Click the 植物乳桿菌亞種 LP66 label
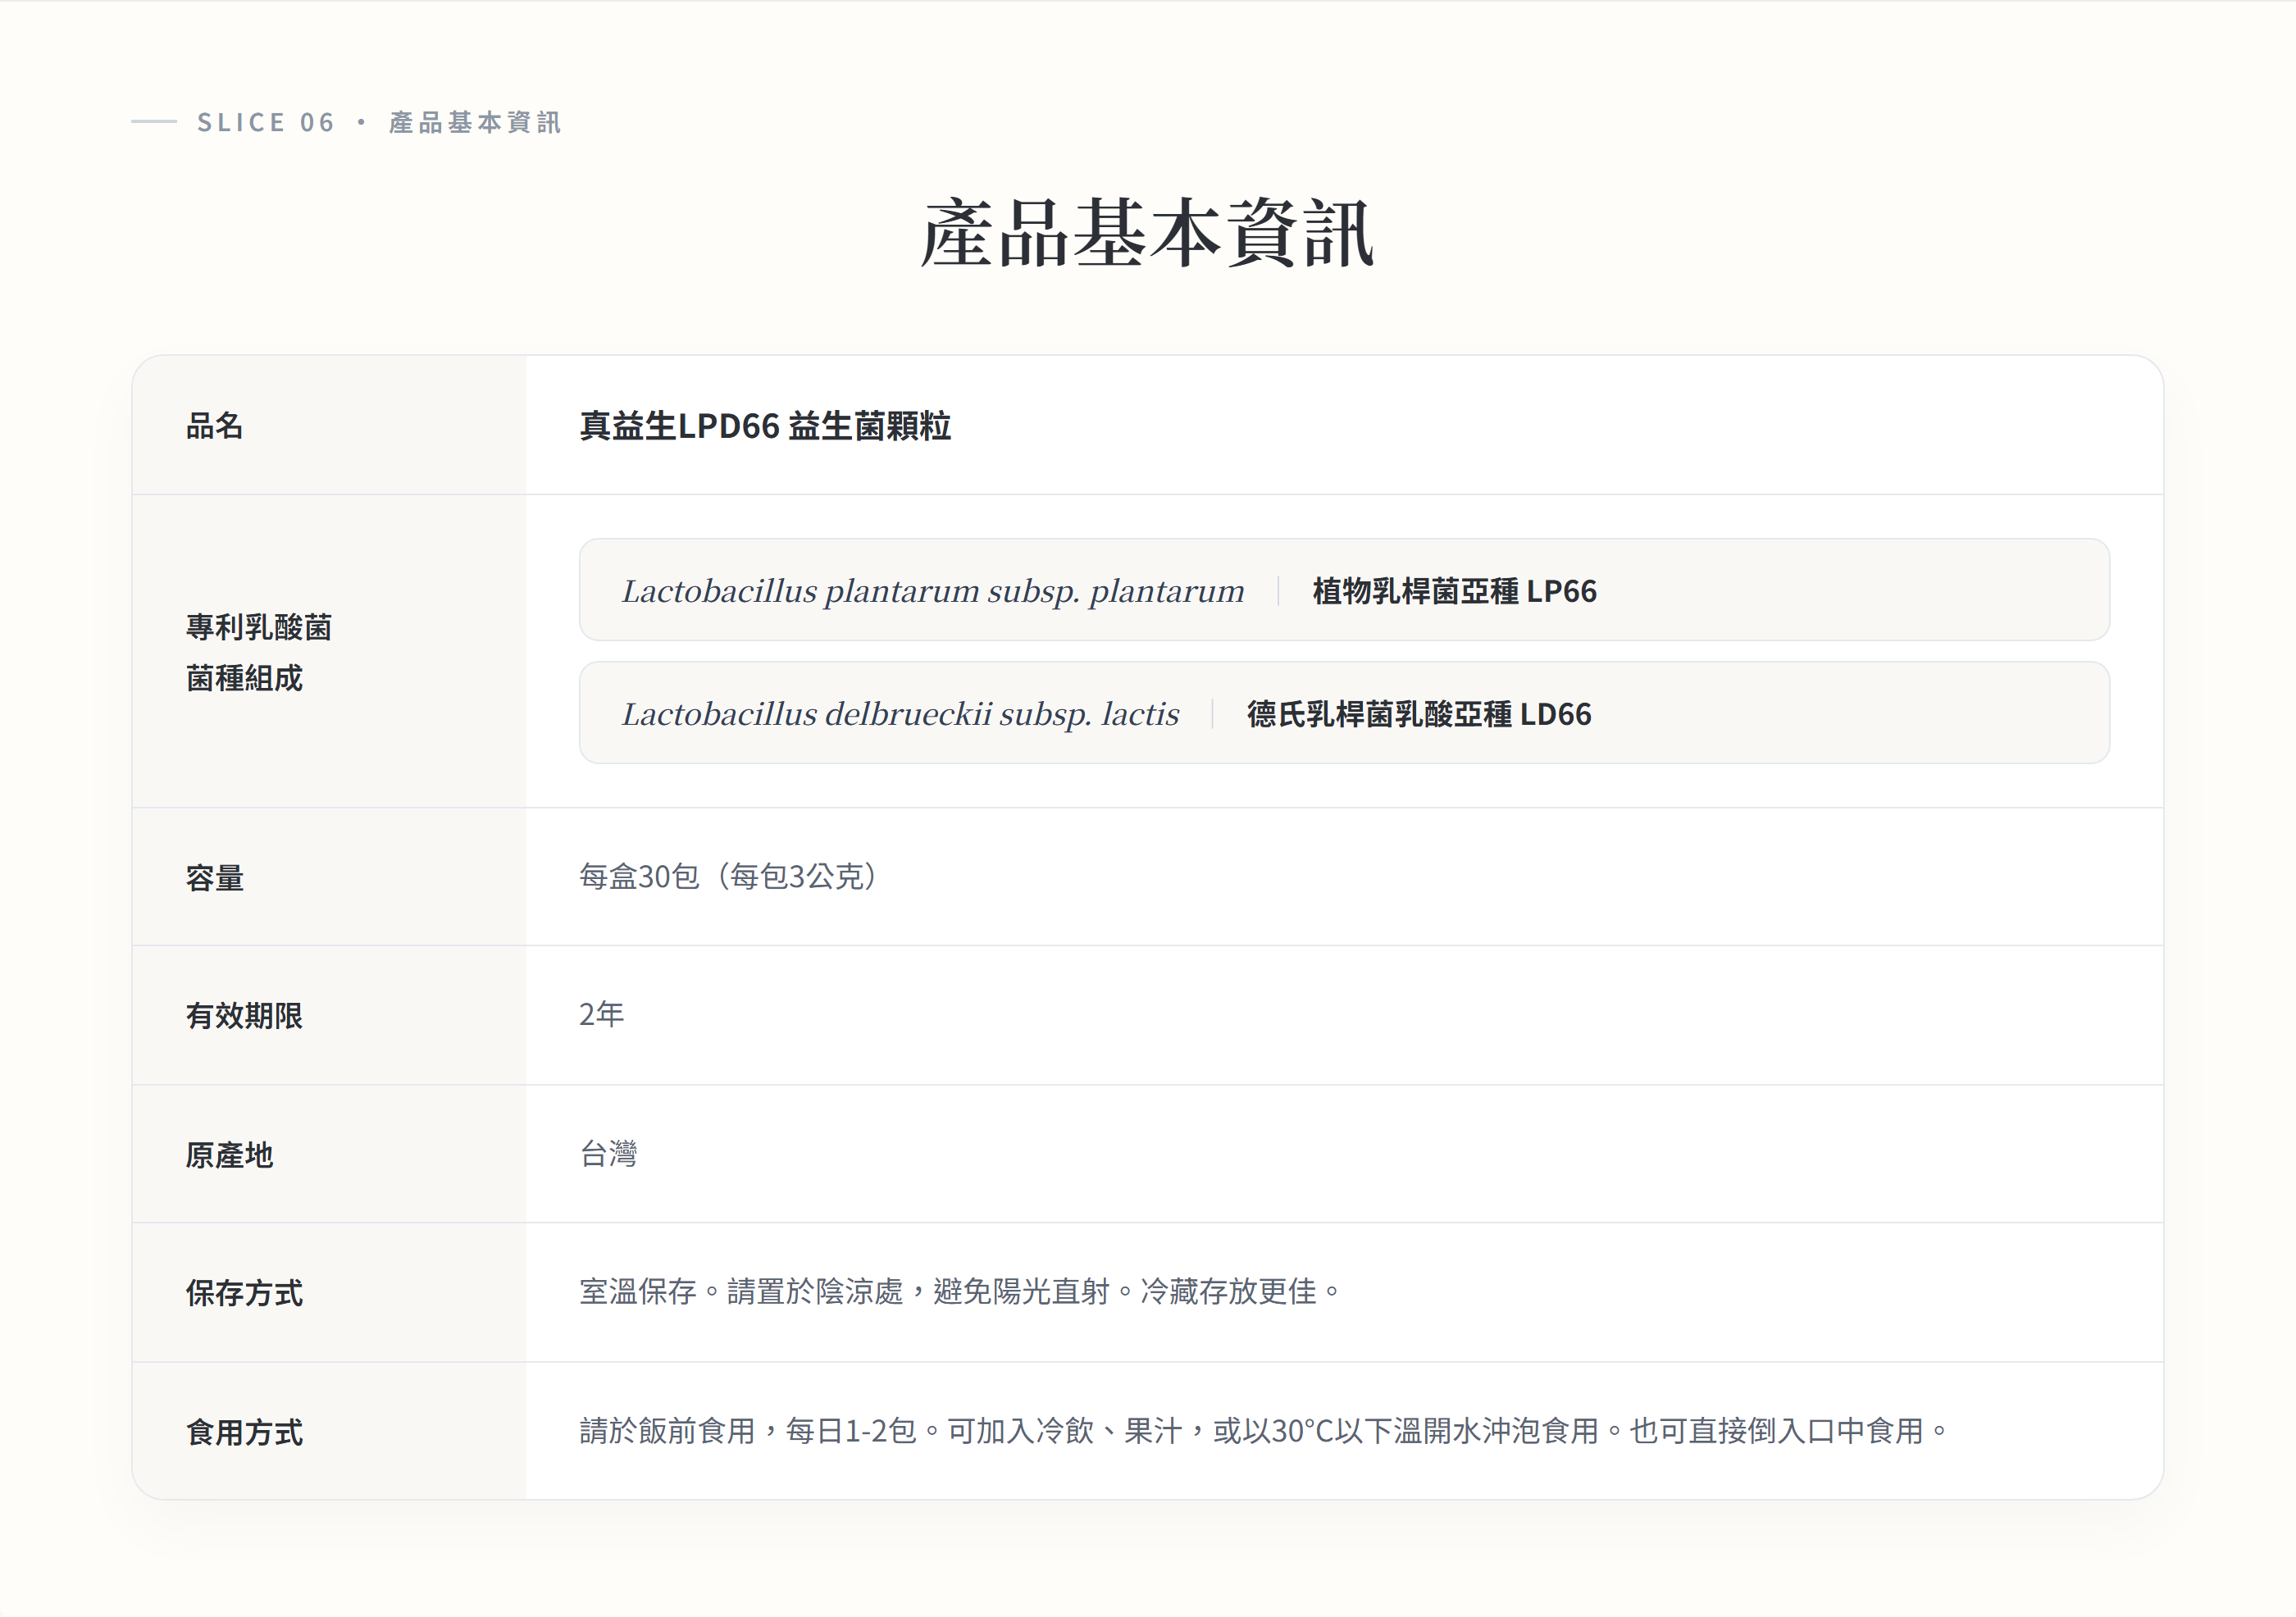This screenshot has height=1617, width=2296. tap(1454, 591)
